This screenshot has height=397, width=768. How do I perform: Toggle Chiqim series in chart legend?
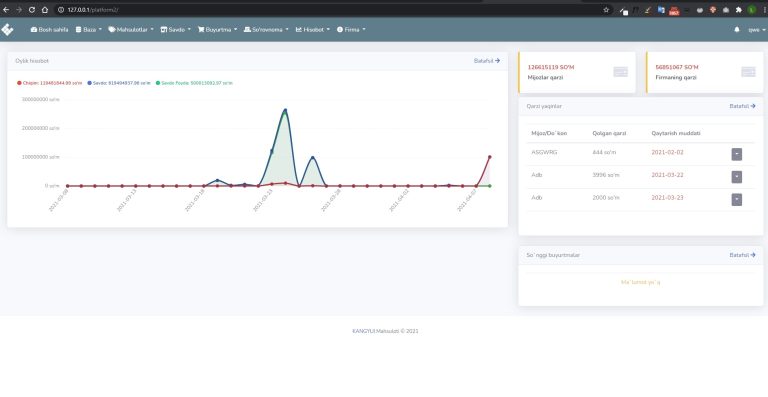pyautogui.click(x=49, y=83)
